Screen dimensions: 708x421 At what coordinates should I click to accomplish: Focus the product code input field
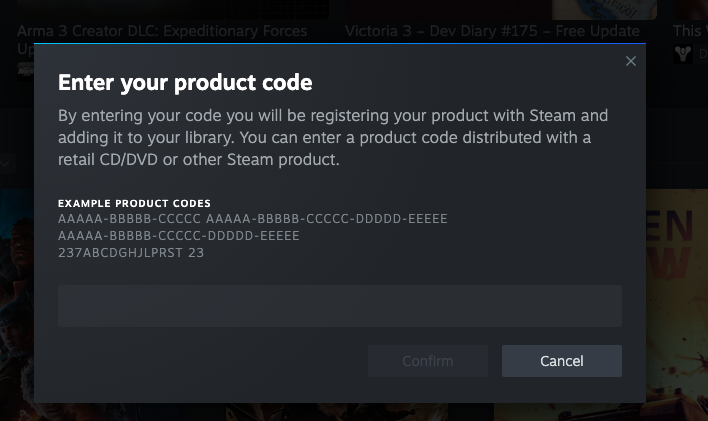pos(340,306)
